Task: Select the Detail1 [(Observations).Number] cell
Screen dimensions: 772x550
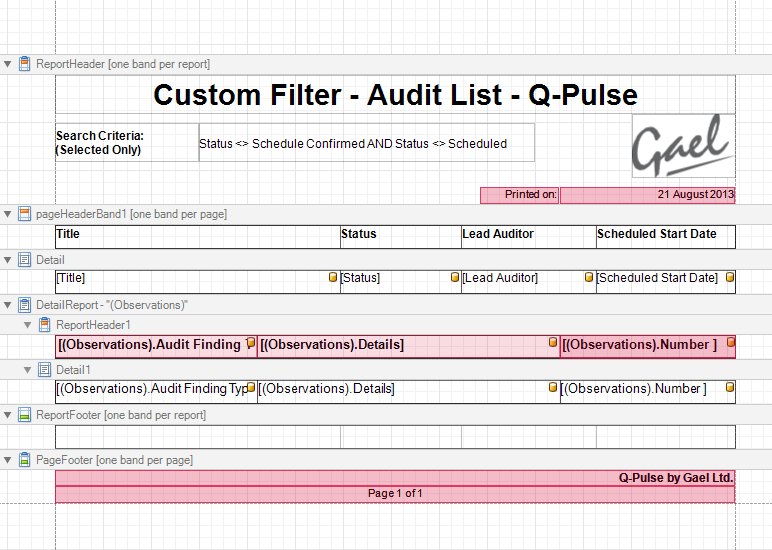Action: (648, 392)
